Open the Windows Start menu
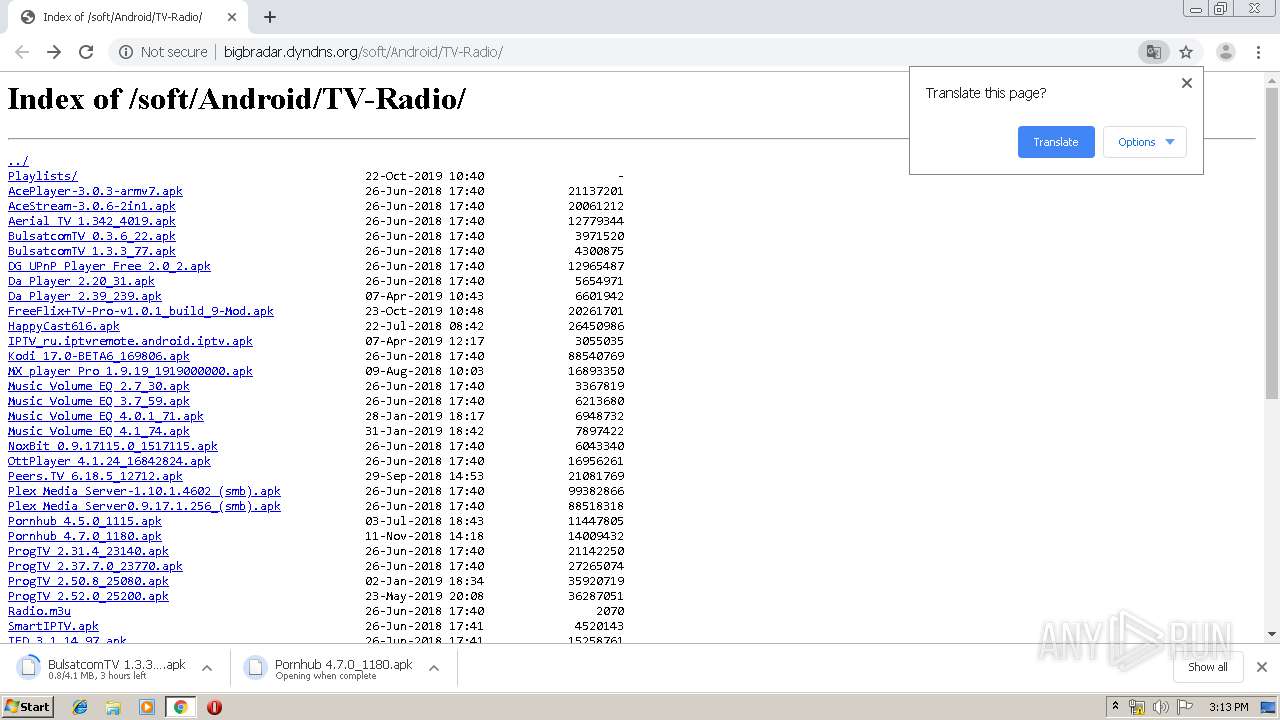The width and height of the screenshot is (1280, 720). pyautogui.click(x=27, y=706)
